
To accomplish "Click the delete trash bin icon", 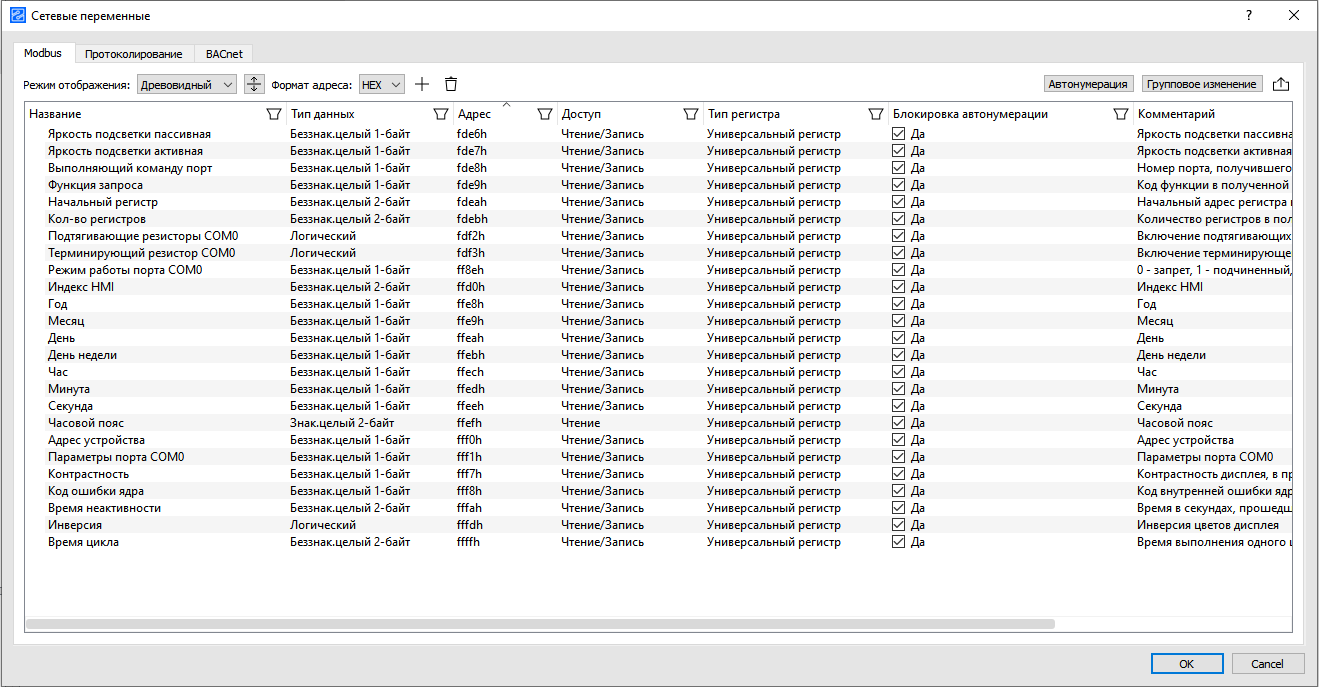I will click(x=451, y=85).
